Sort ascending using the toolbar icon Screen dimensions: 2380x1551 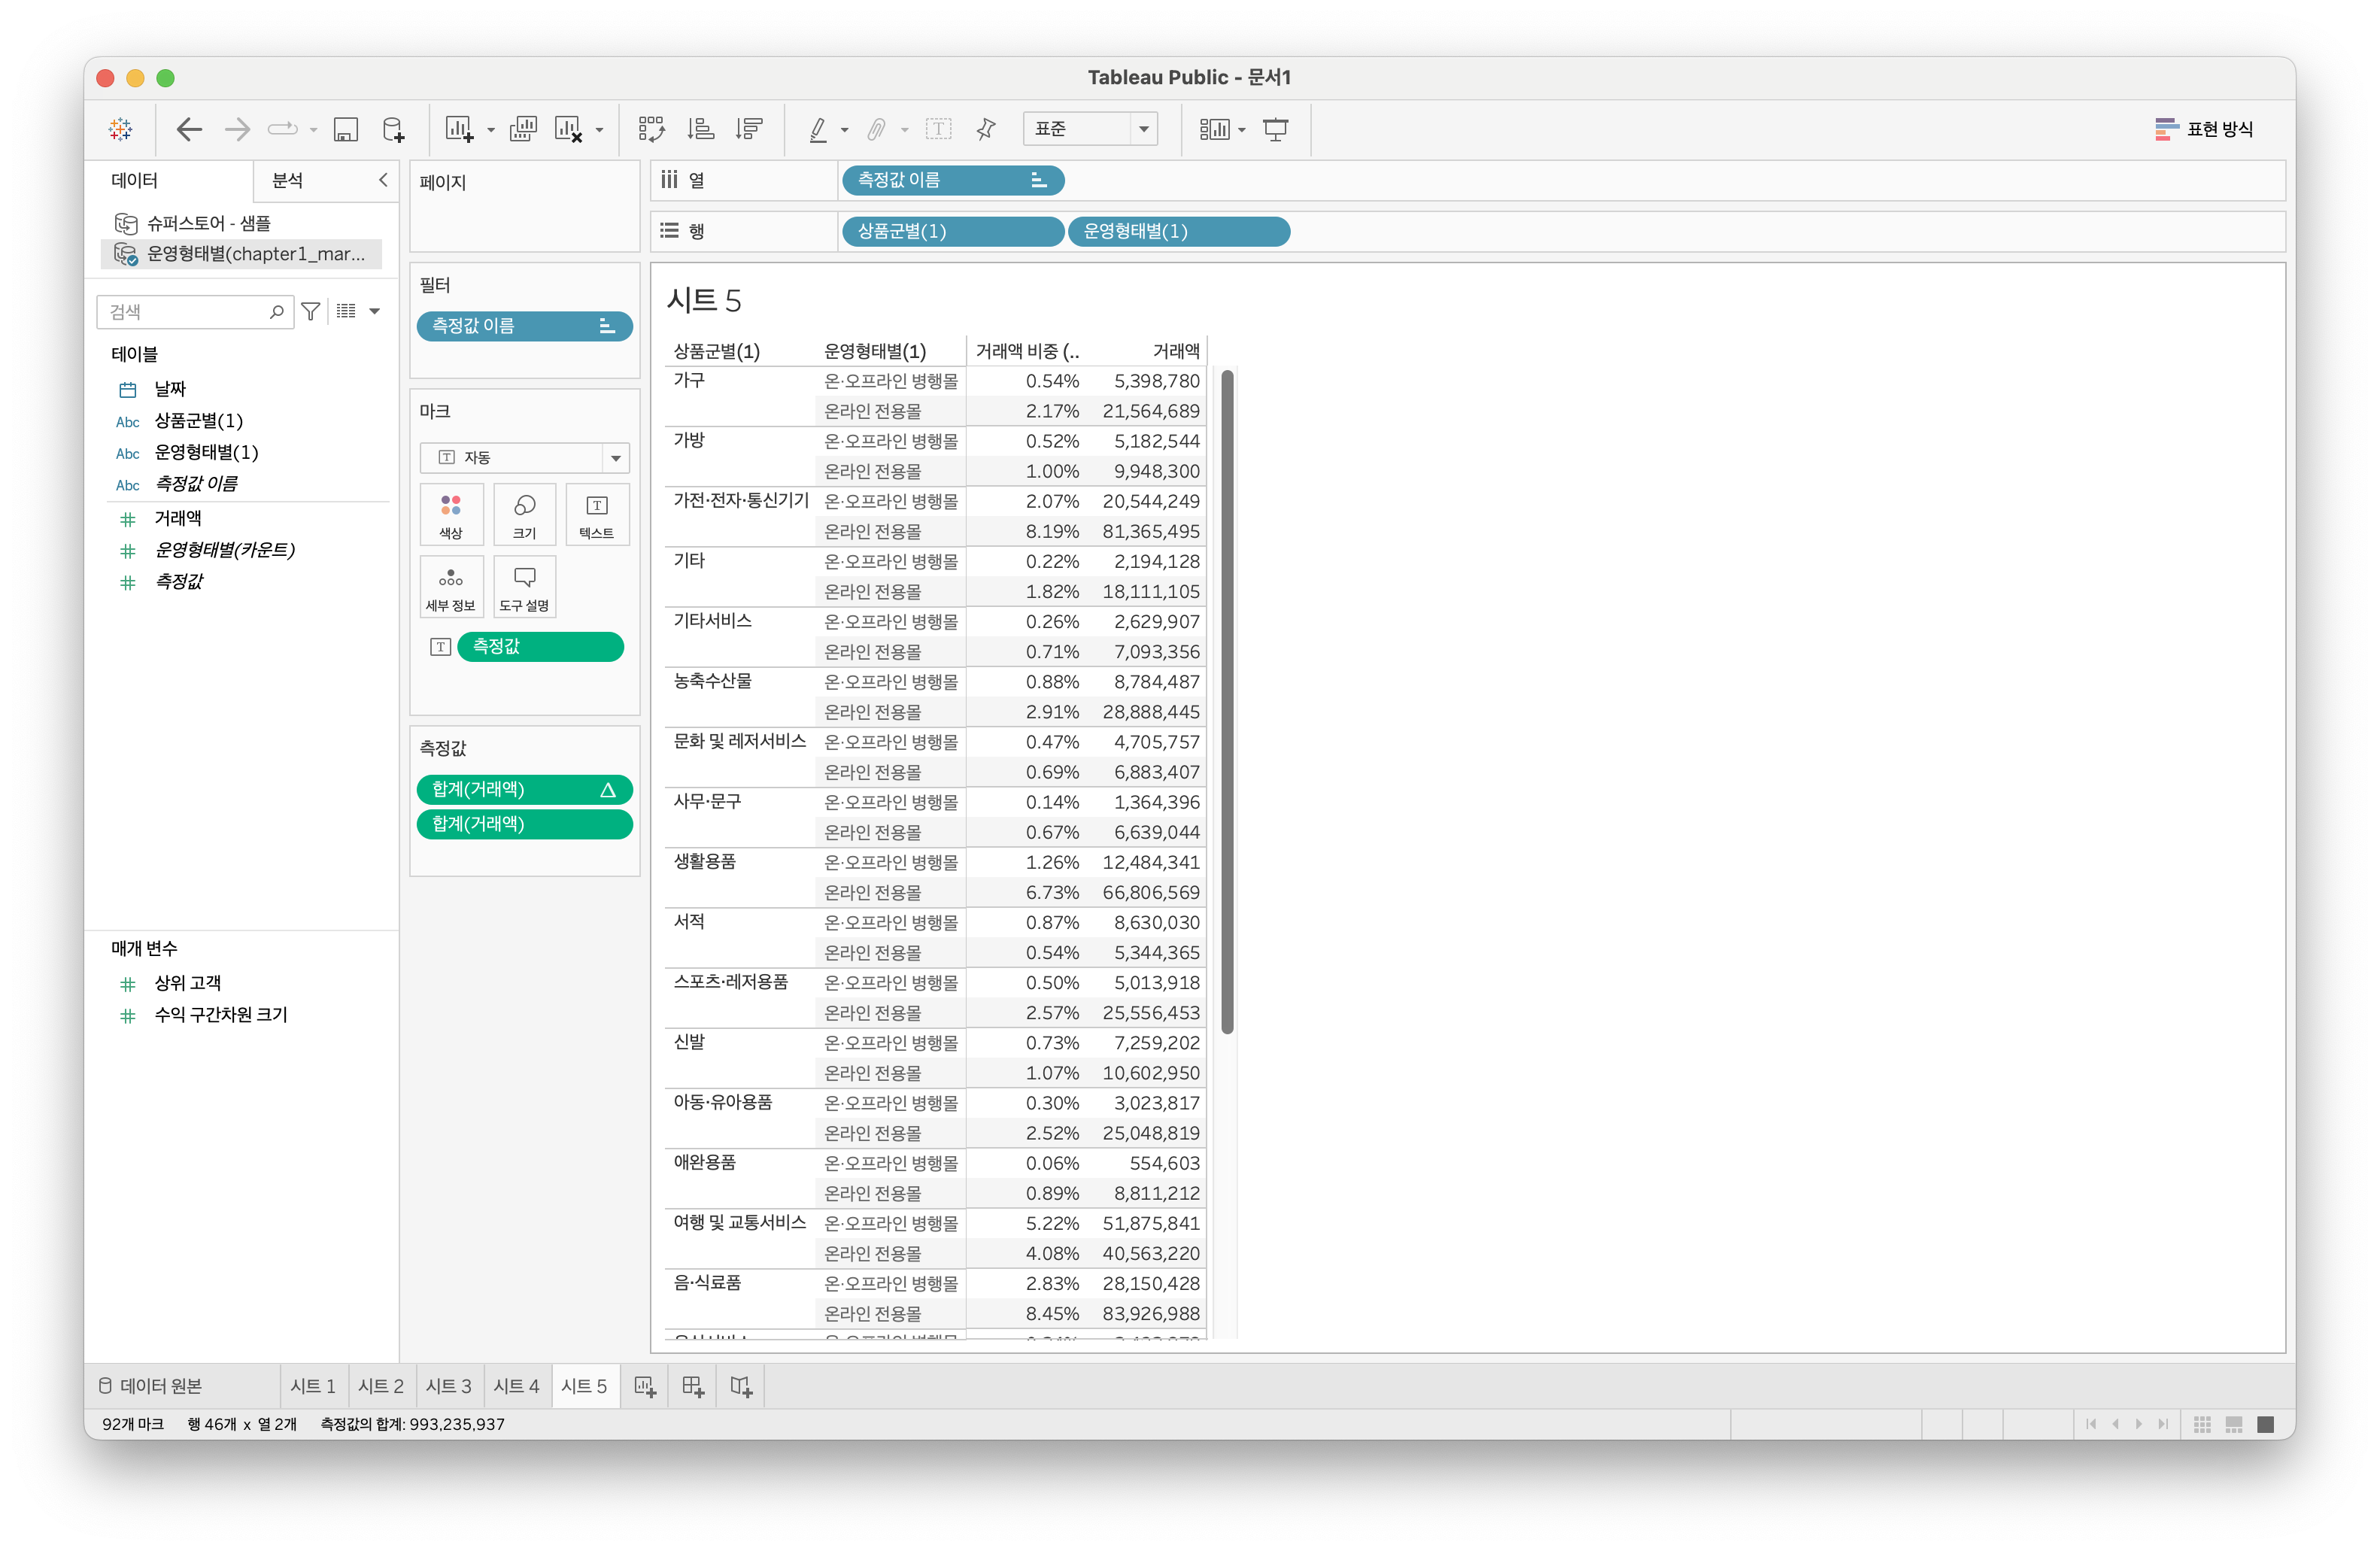[x=700, y=129]
